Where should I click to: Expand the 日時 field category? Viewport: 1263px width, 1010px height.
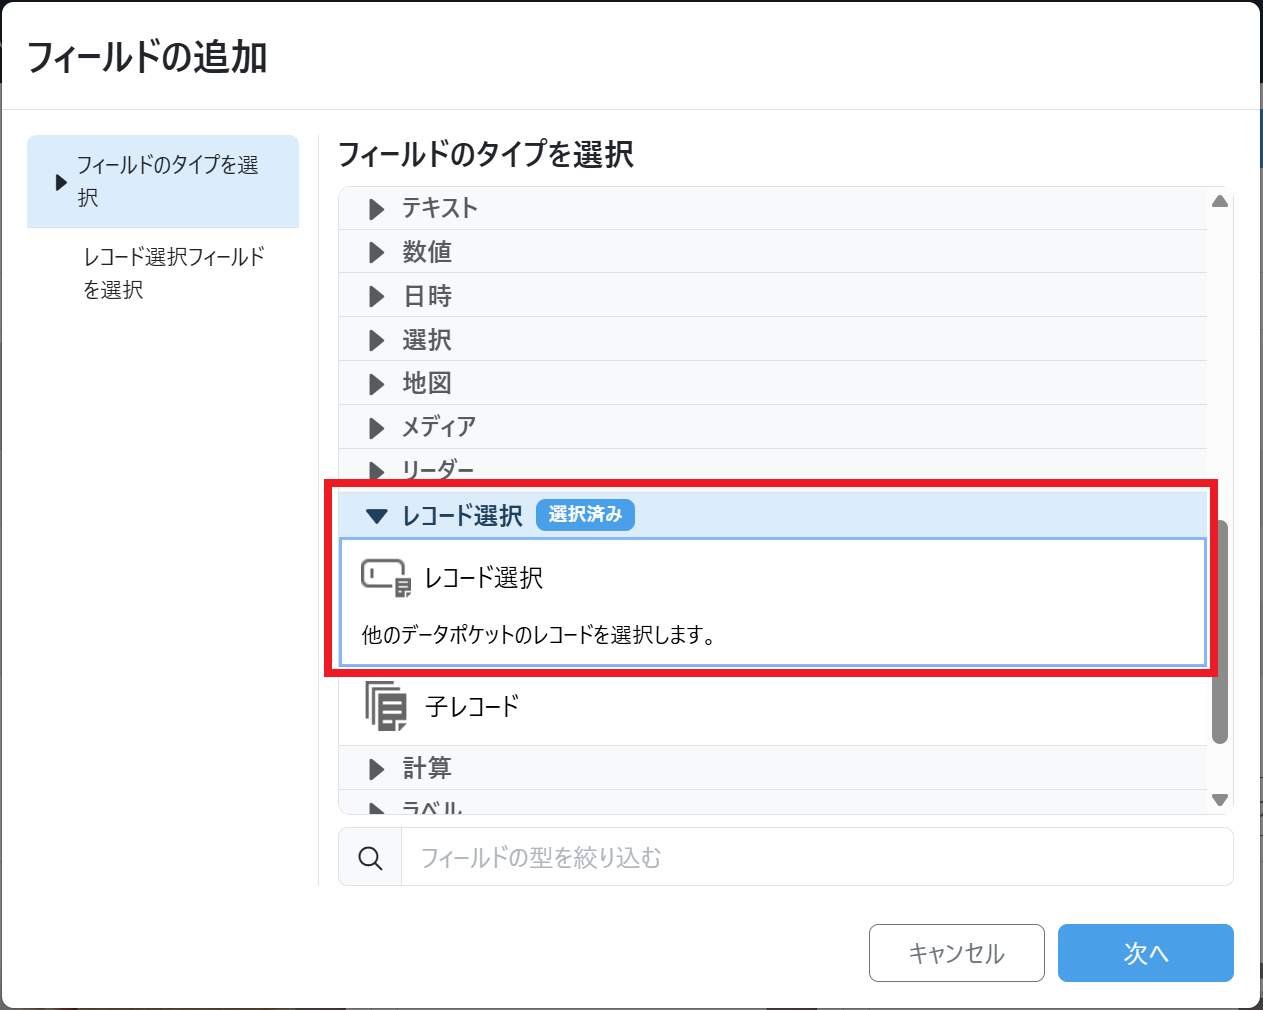point(427,296)
